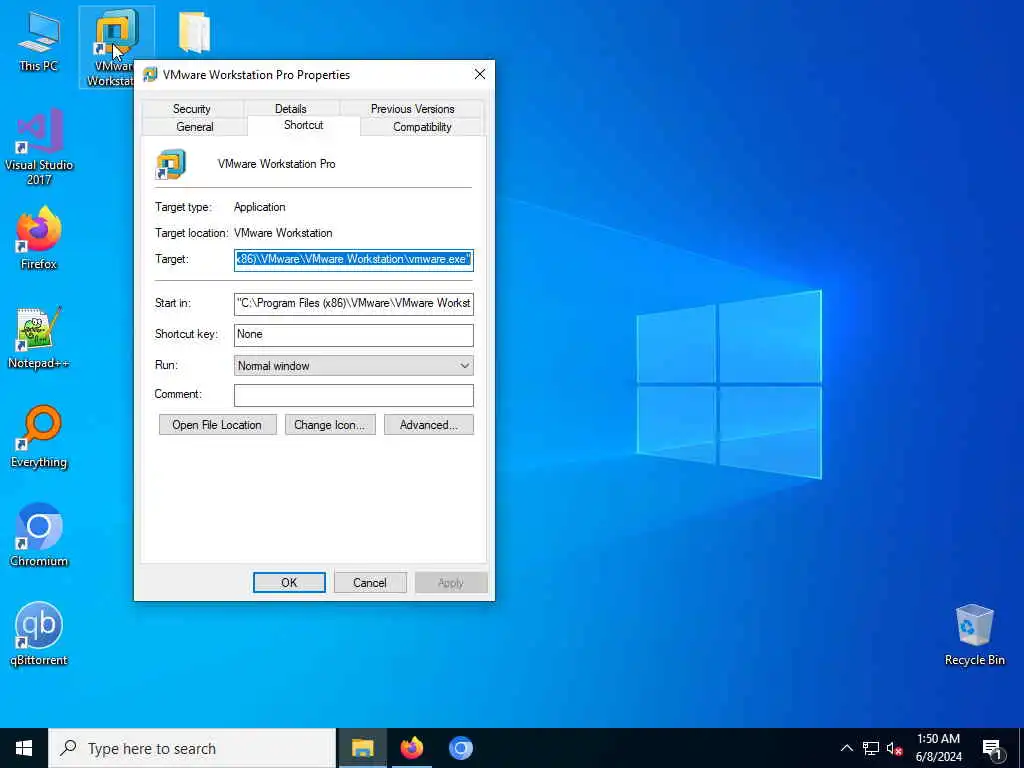Switch to the Previous Versions tab
The image size is (1024, 768).
[412, 108]
